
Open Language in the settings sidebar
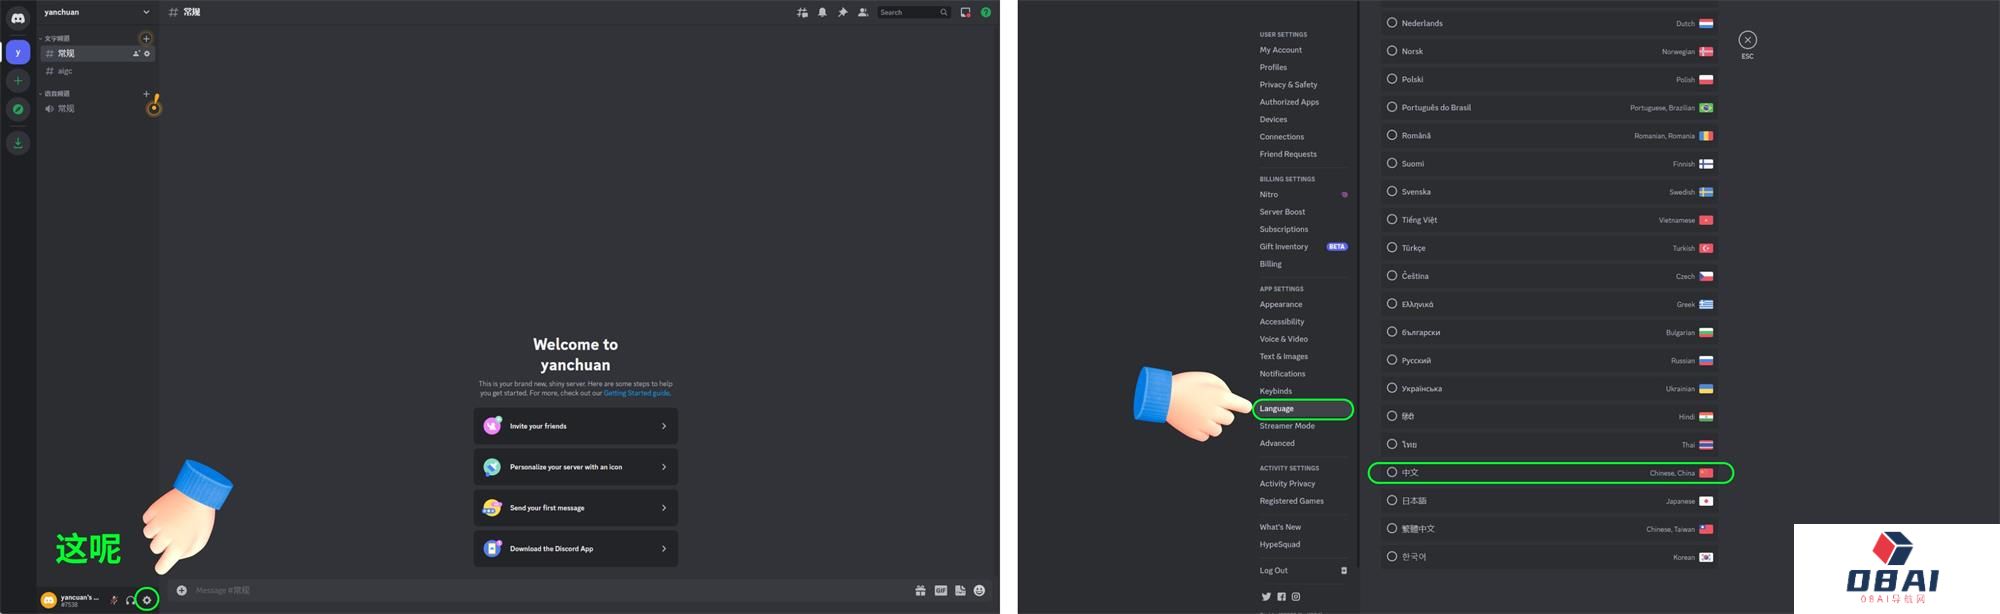tap(1277, 409)
